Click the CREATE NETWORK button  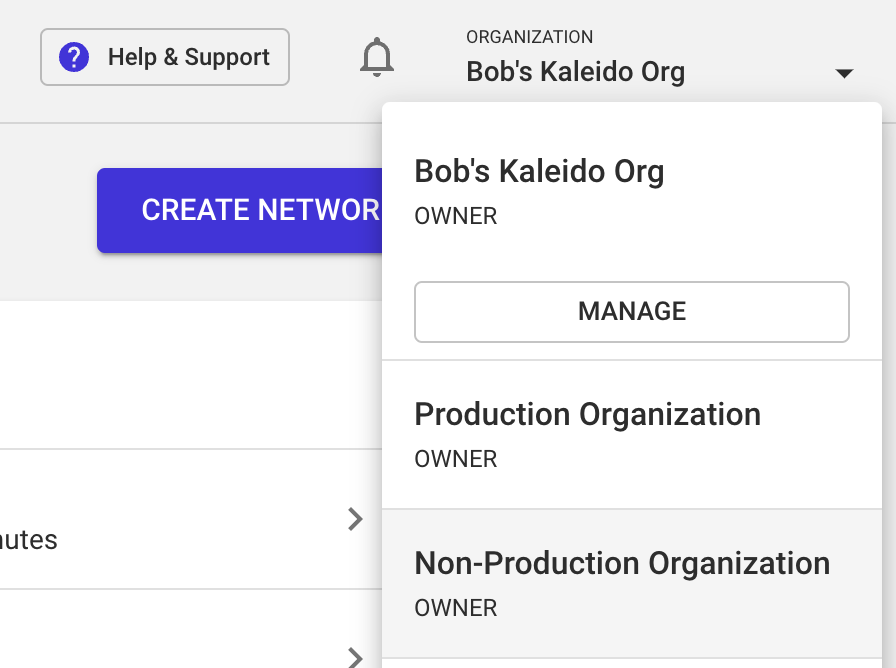[240, 210]
